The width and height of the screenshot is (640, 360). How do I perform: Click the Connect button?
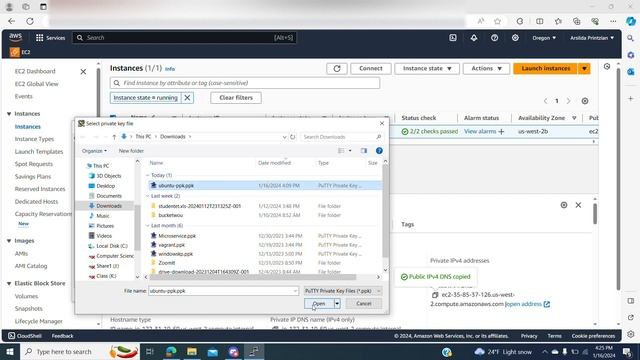click(x=371, y=69)
